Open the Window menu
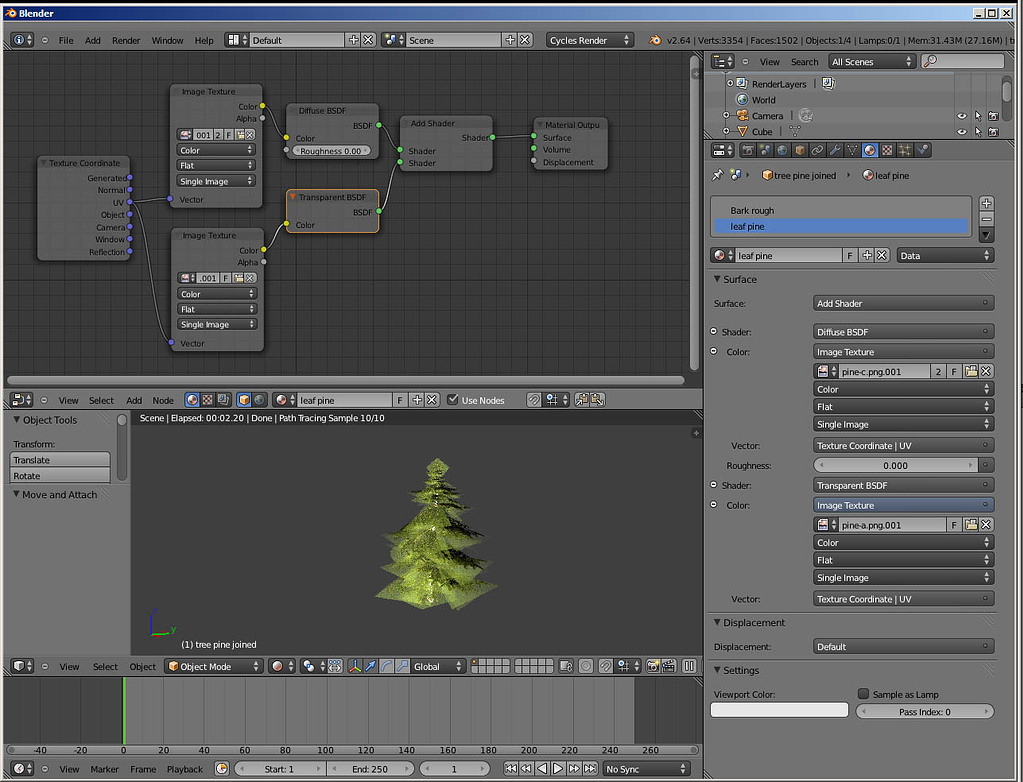Screen dimensions: 1023x782 (167, 40)
